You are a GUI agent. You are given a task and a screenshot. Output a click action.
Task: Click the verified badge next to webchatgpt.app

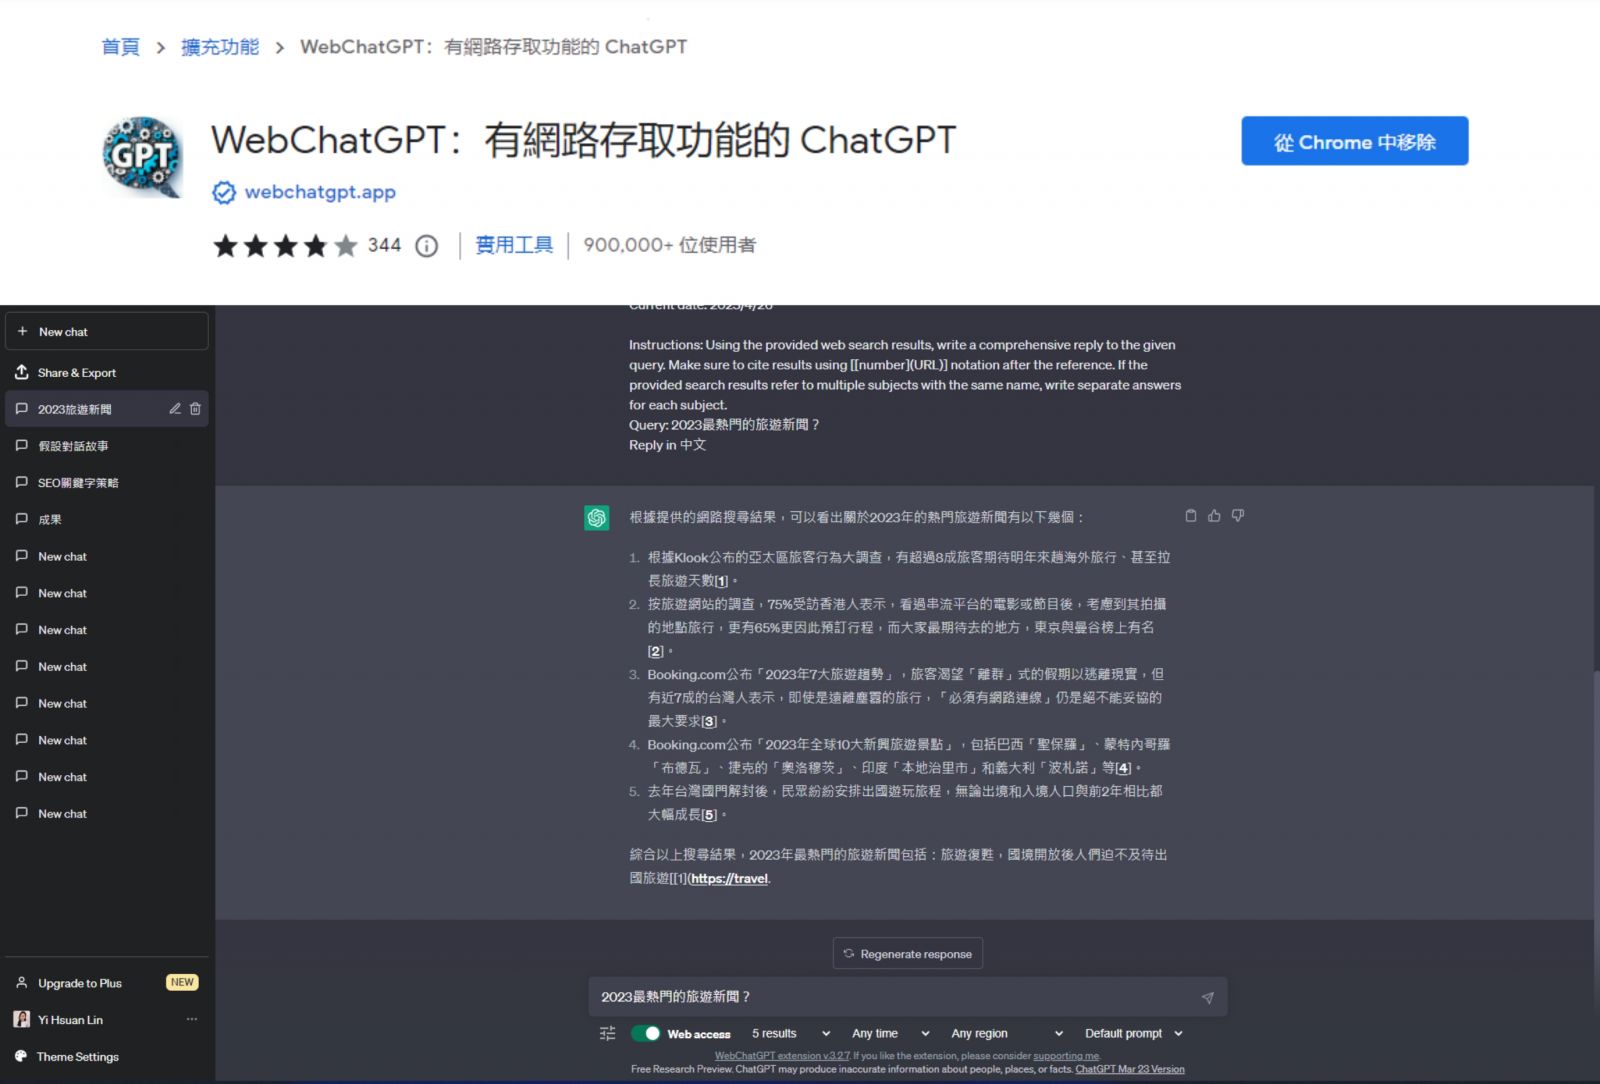[224, 192]
